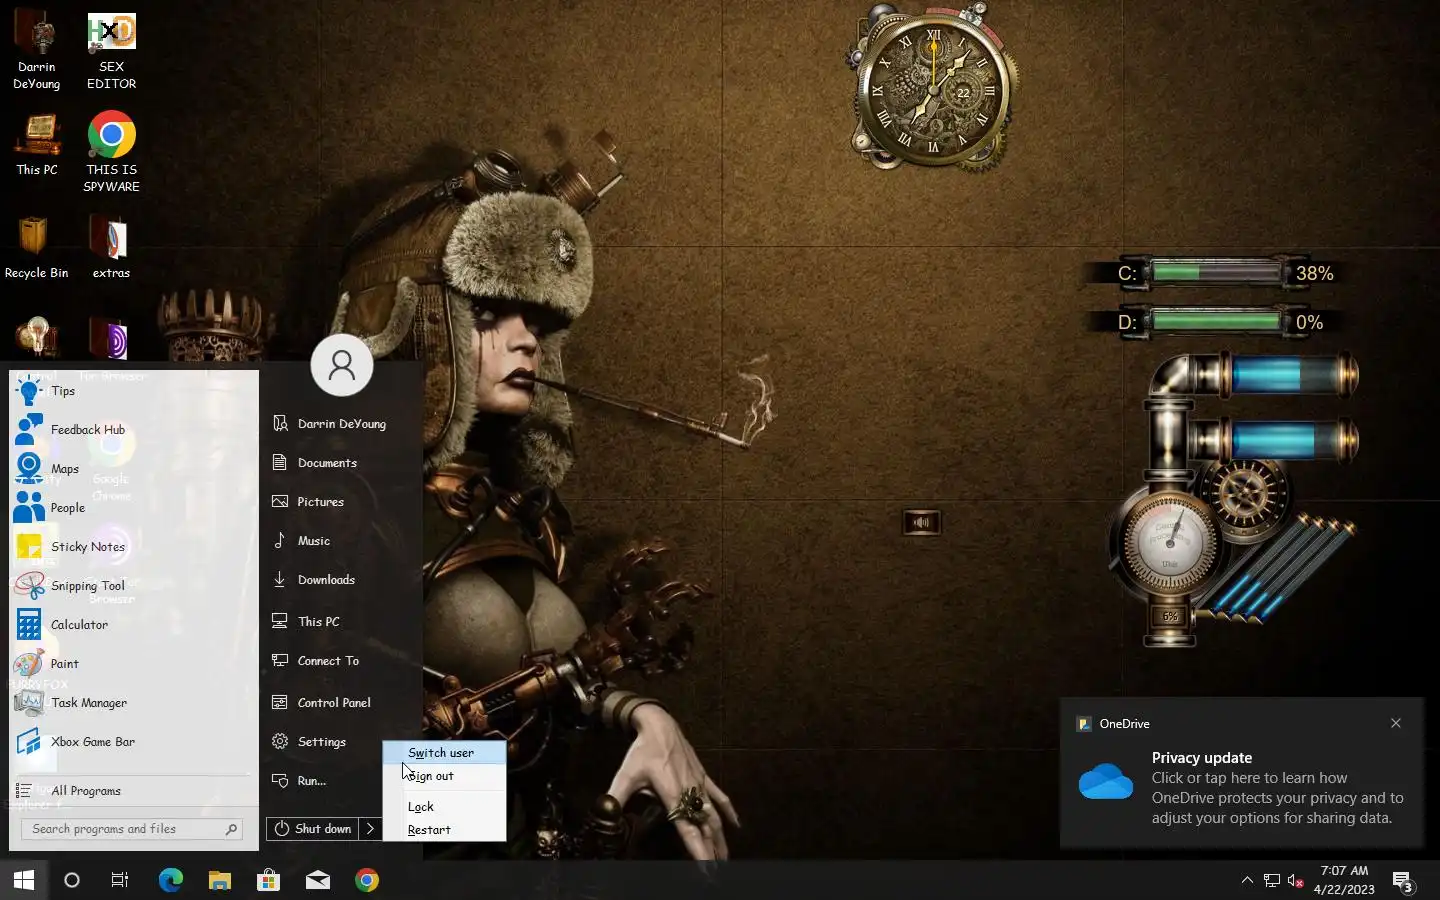Click the C: drive usage bar
Viewport: 1440px width, 900px height.
tap(1215, 272)
